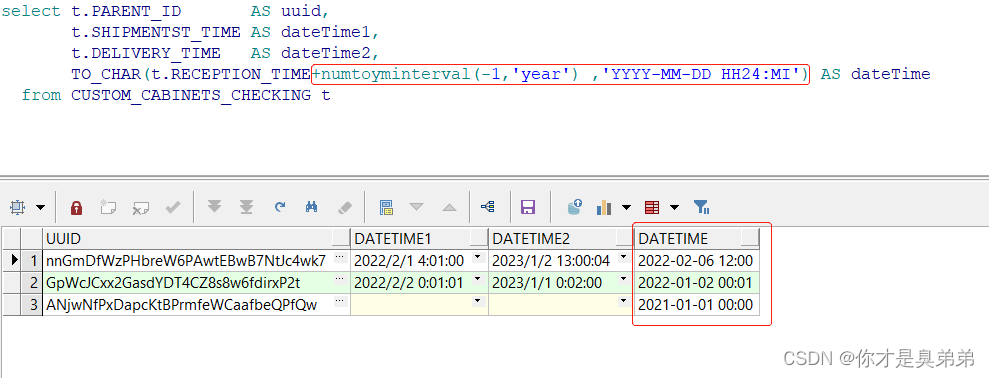Click the red table report icon
Image resolution: width=989 pixels, height=378 pixels.
click(x=652, y=207)
